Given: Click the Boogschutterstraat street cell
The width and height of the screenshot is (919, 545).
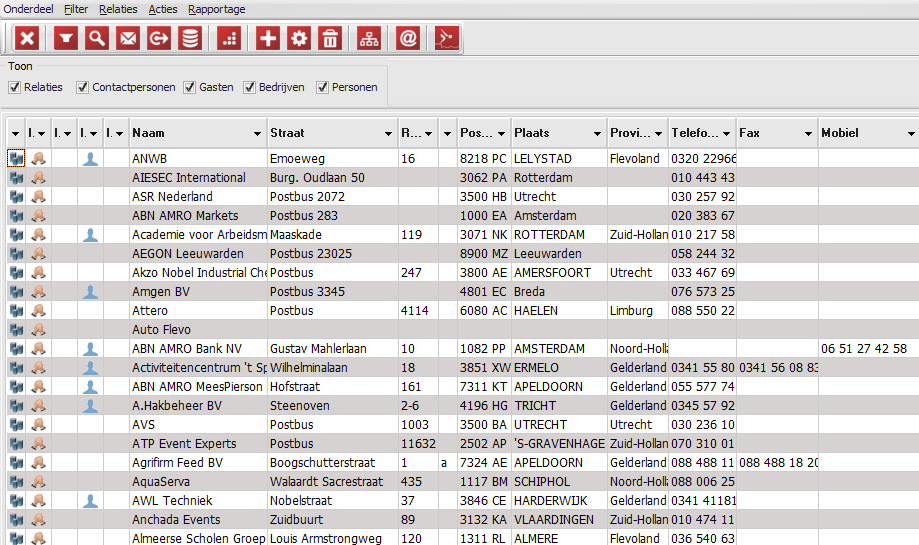Looking at the screenshot, I should tap(332, 463).
